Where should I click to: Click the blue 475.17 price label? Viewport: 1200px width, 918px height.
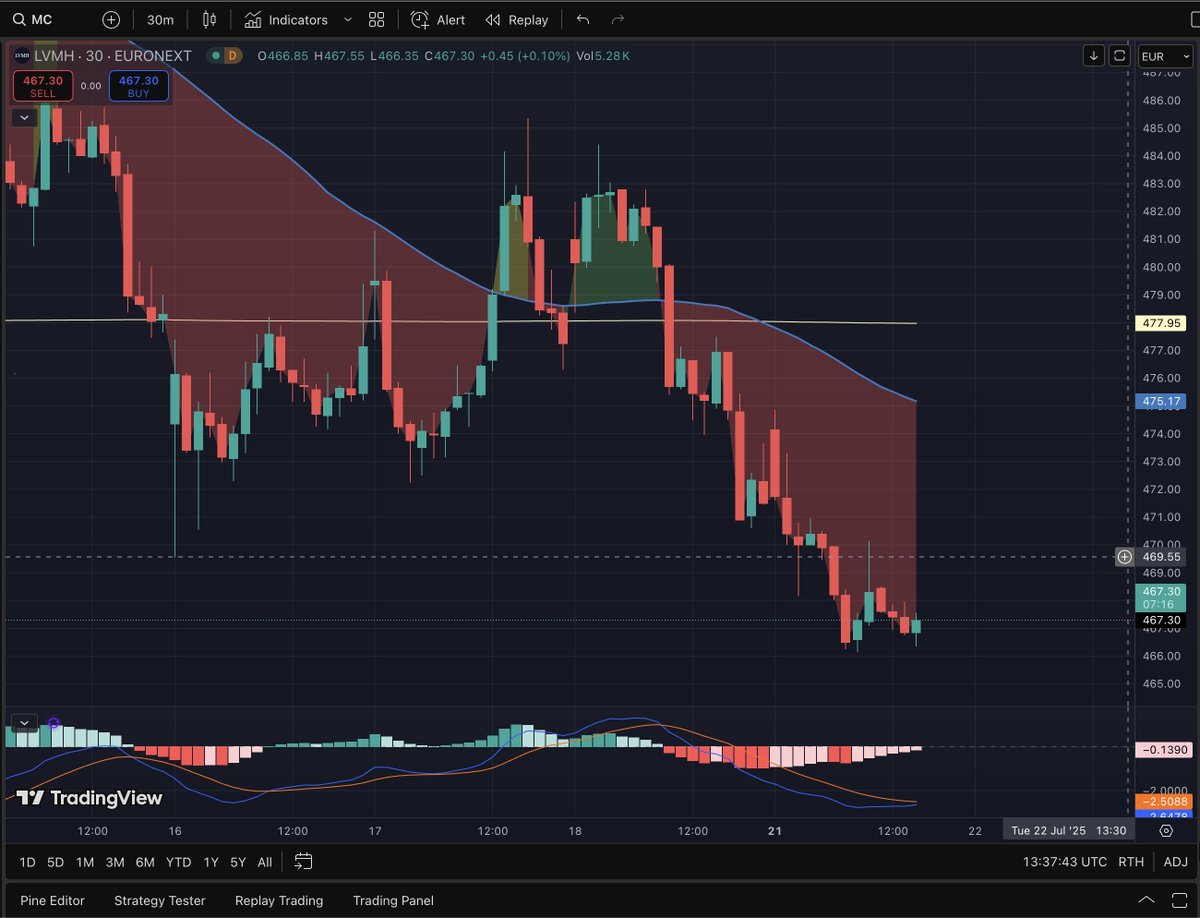pos(1161,401)
